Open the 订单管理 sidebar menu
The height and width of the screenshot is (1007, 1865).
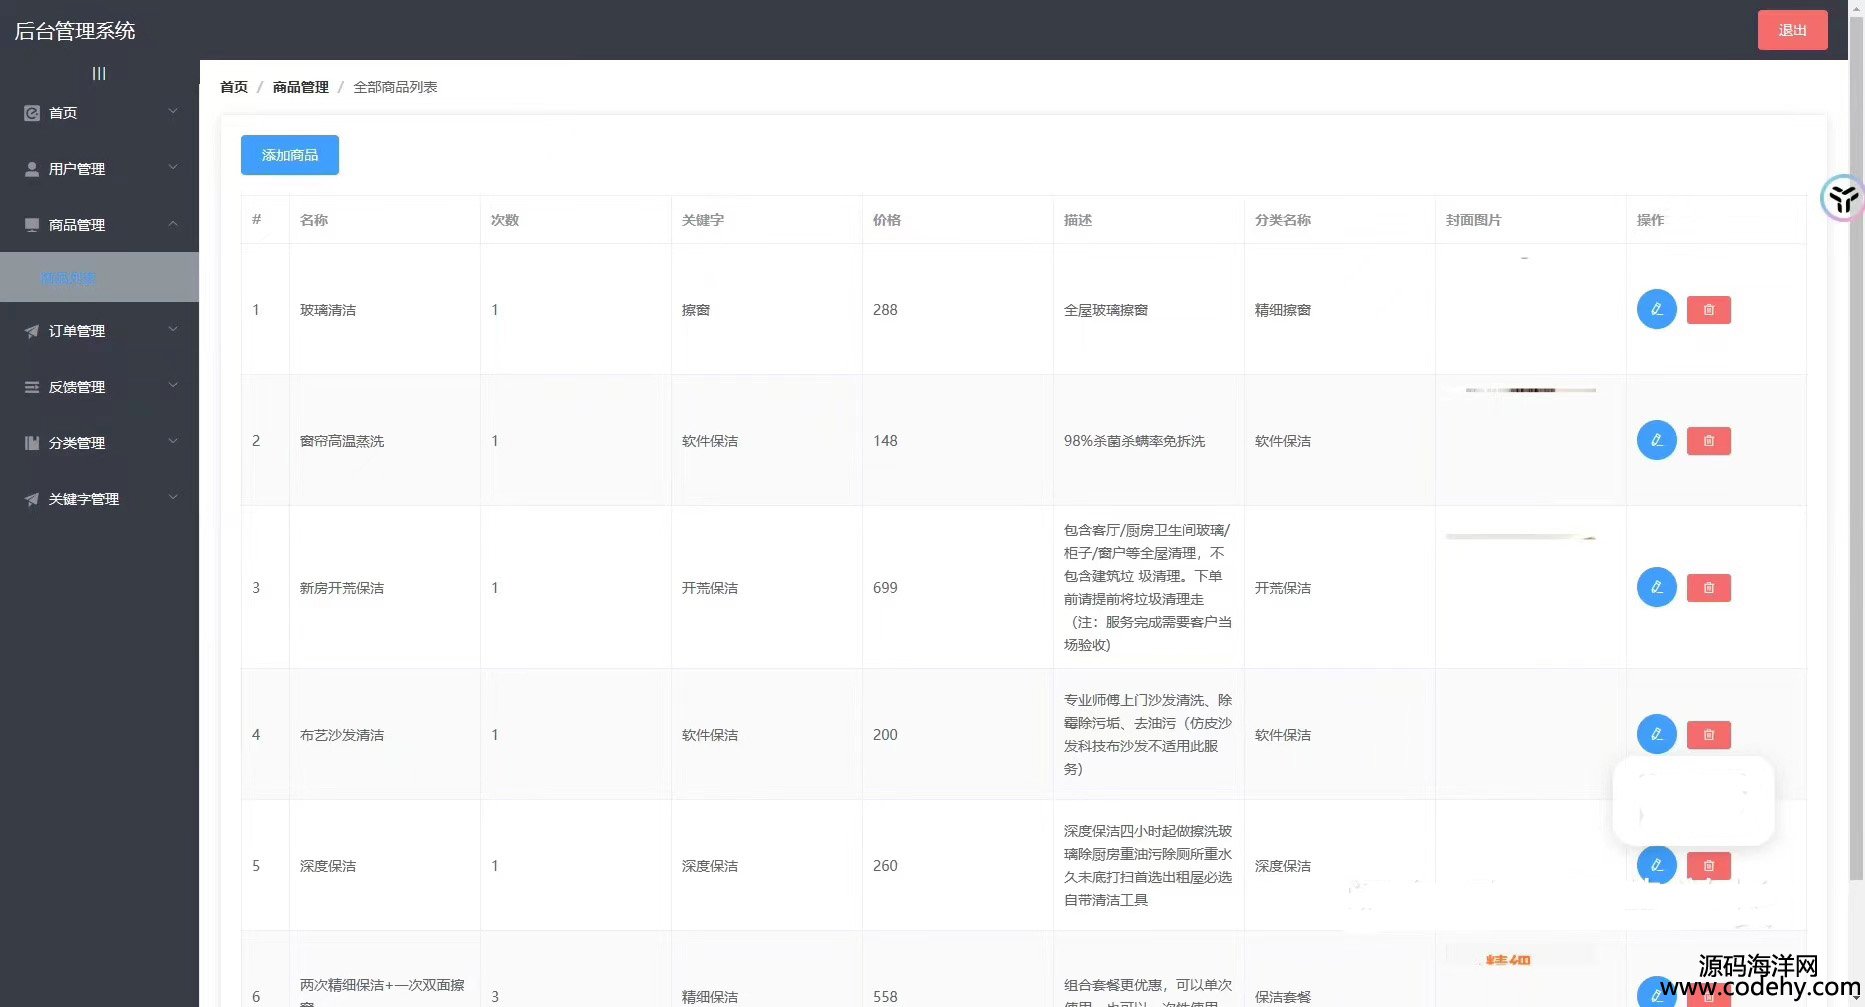click(x=99, y=331)
